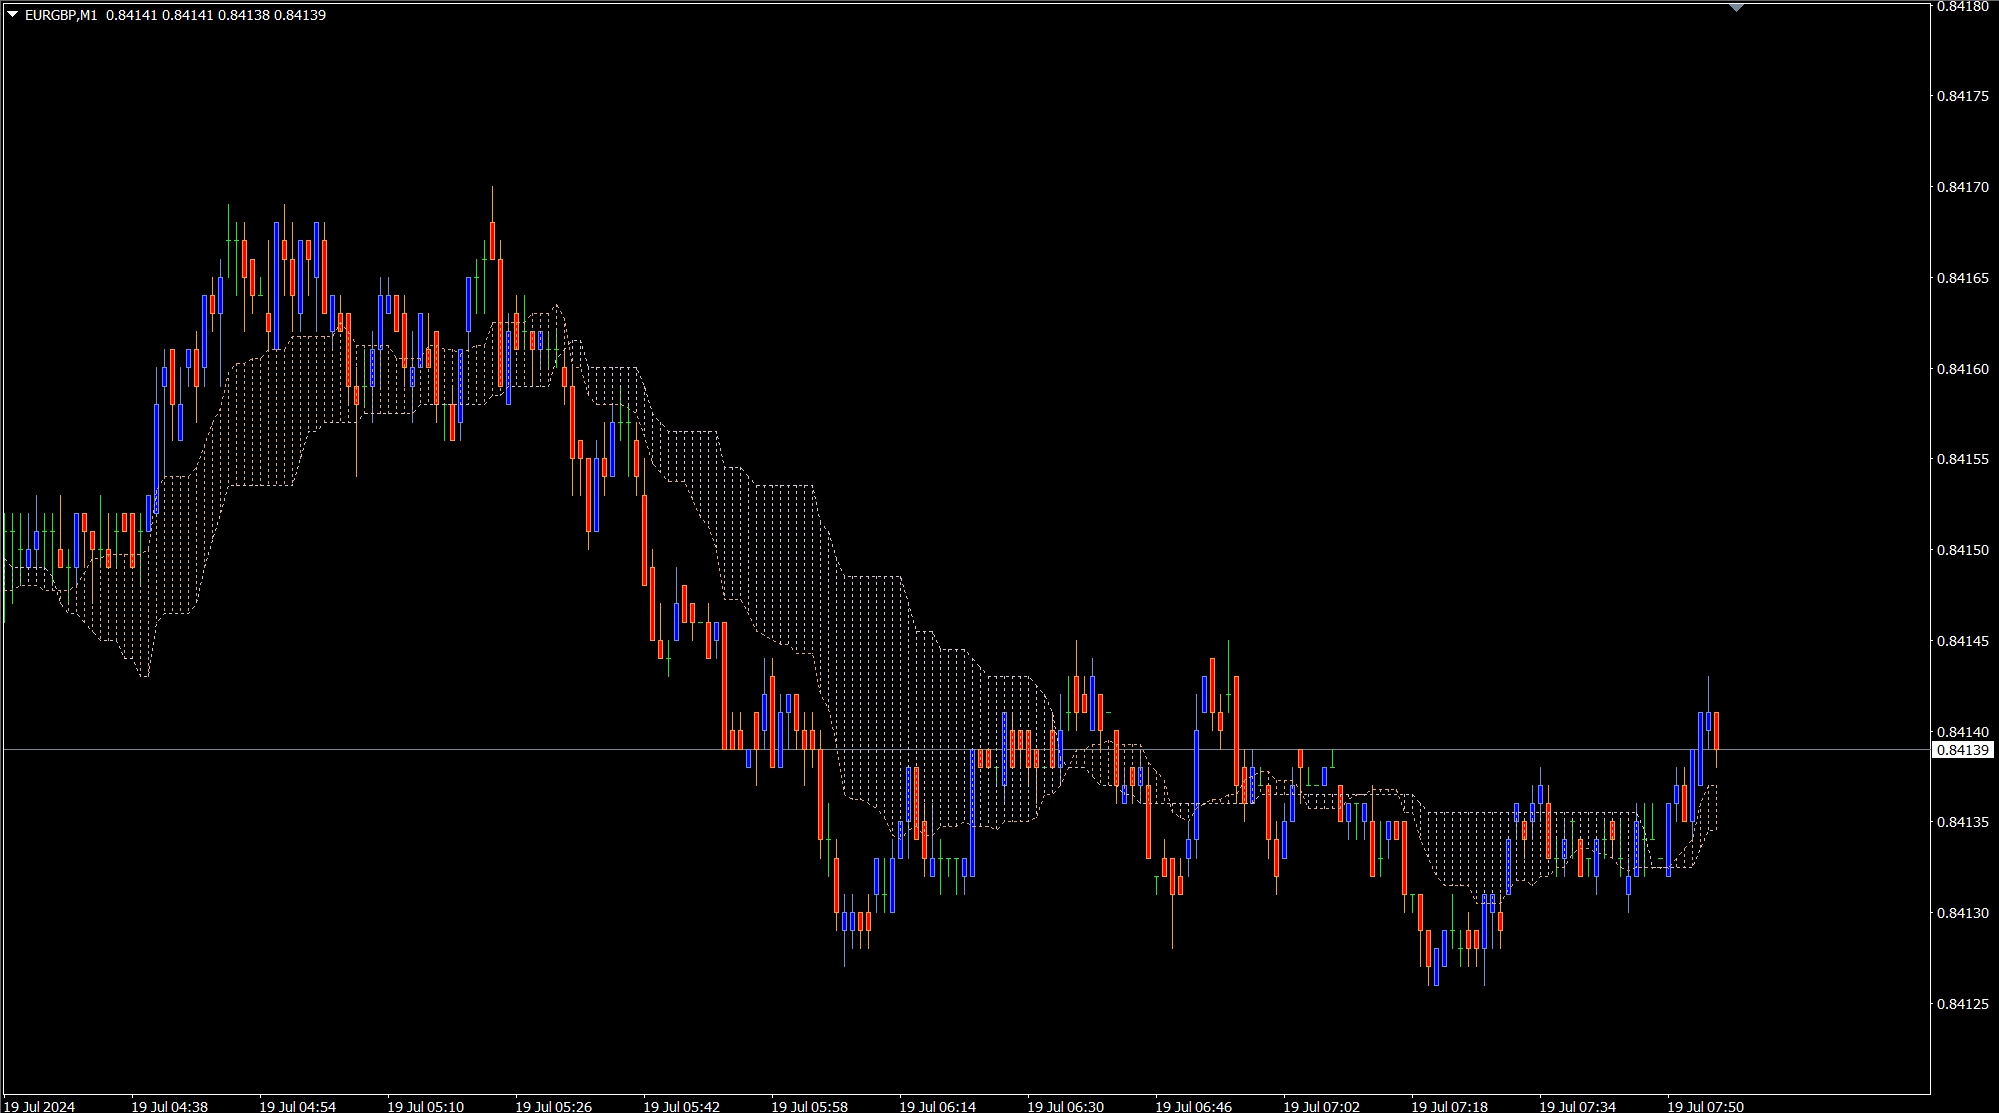Click the 0.84180 top price scale label
The height and width of the screenshot is (1113, 1999).
pyautogui.click(x=1961, y=6)
